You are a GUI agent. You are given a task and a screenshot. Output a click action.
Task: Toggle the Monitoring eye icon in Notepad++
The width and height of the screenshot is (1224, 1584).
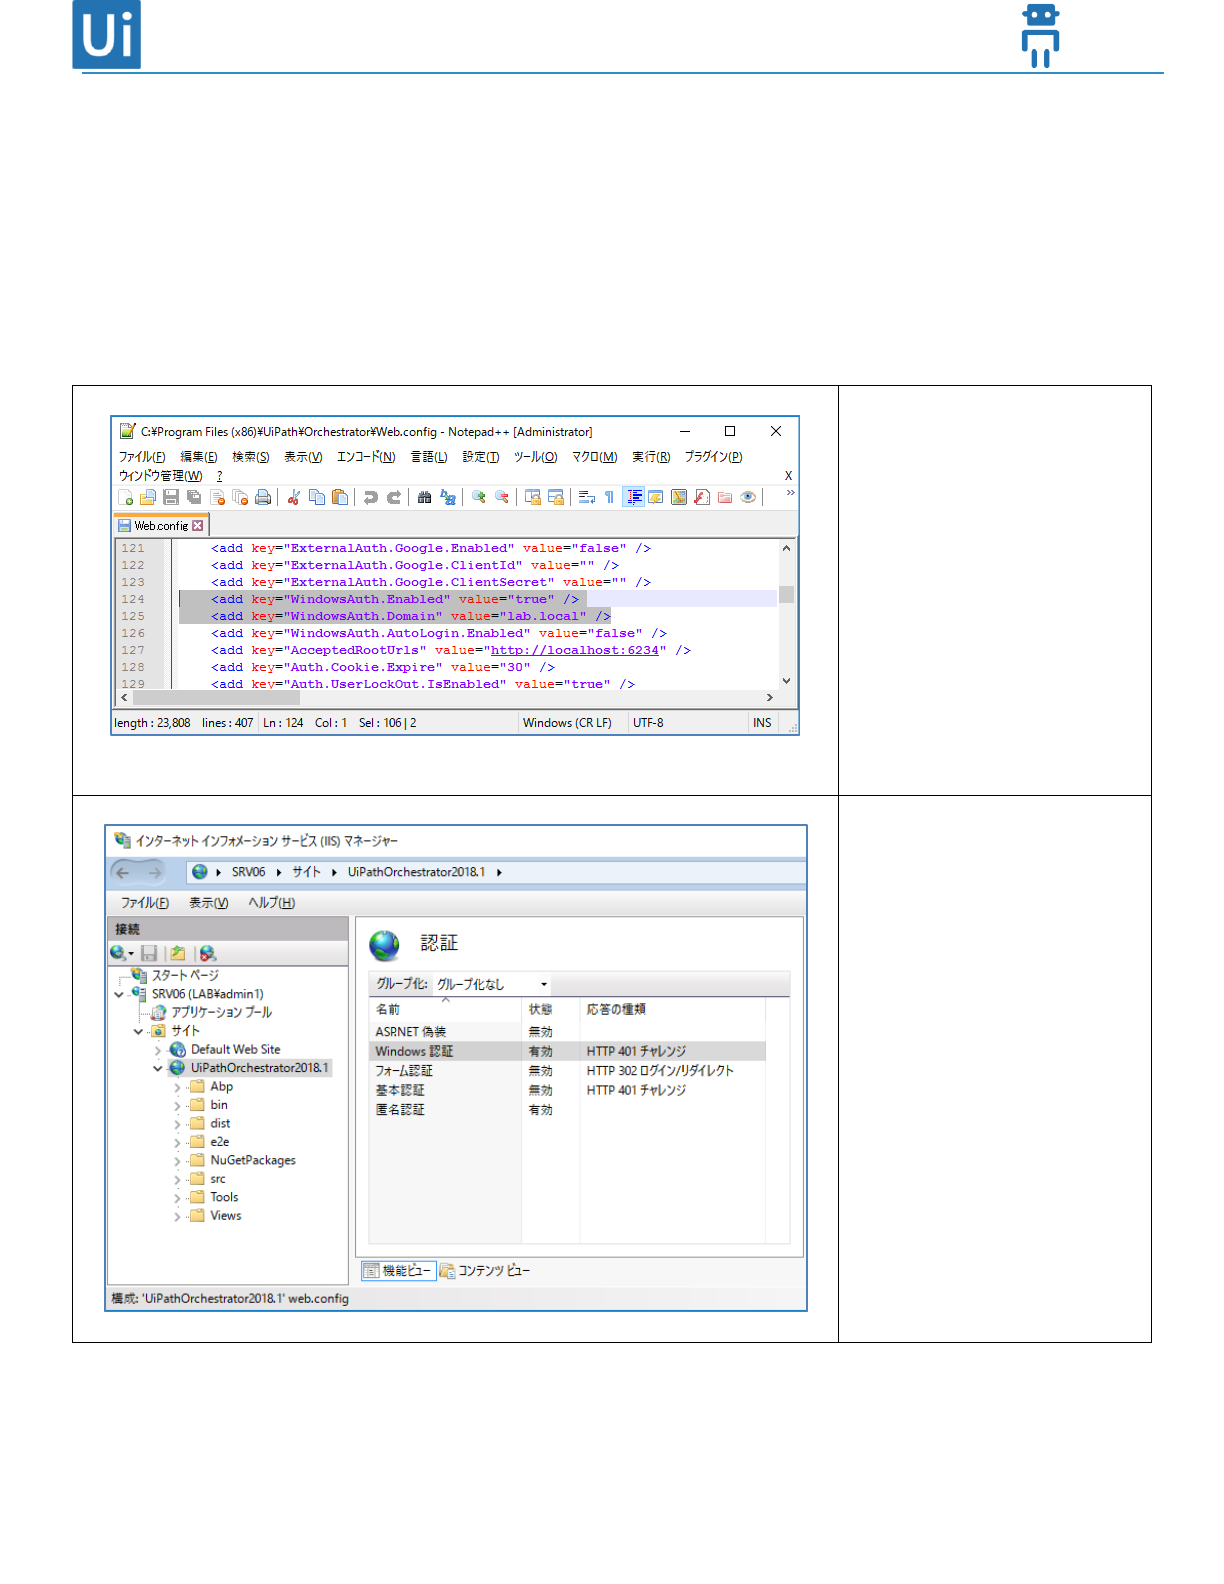pyautogui.click(x=748, y=497)
